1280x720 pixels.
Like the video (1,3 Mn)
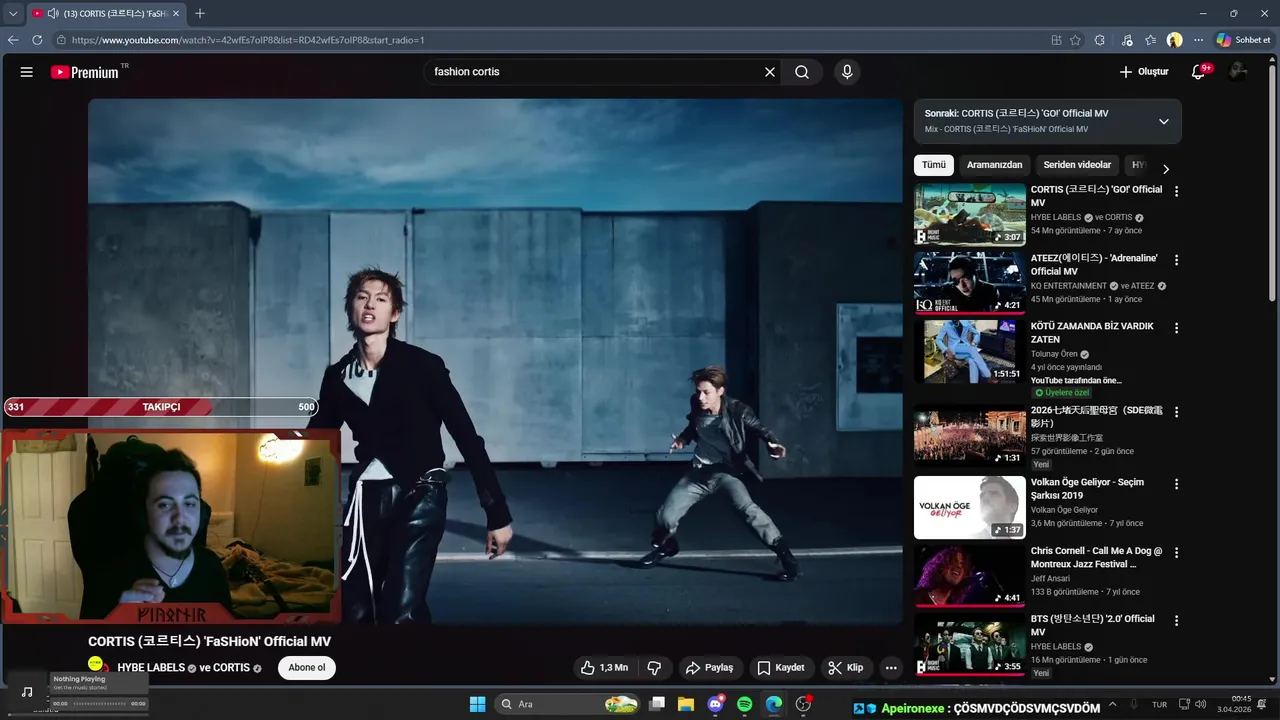604,668
